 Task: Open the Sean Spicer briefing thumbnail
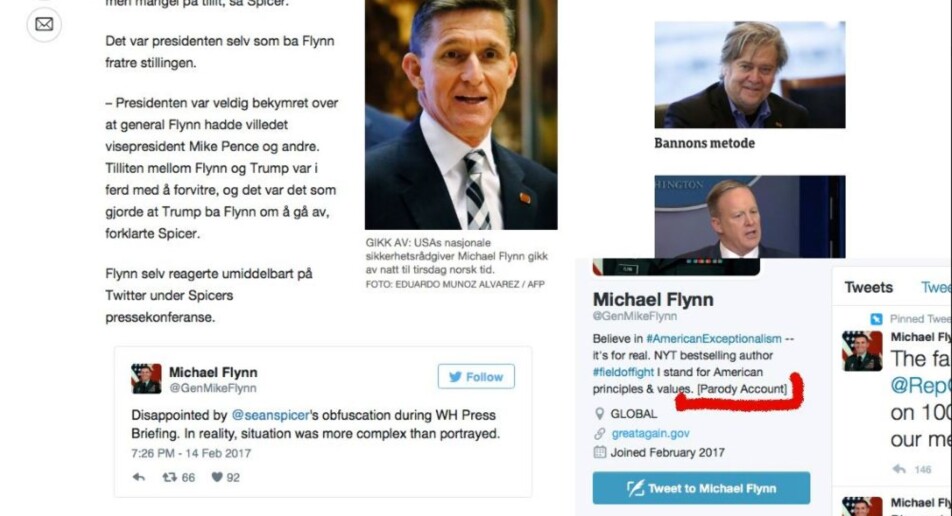point(750,217)
